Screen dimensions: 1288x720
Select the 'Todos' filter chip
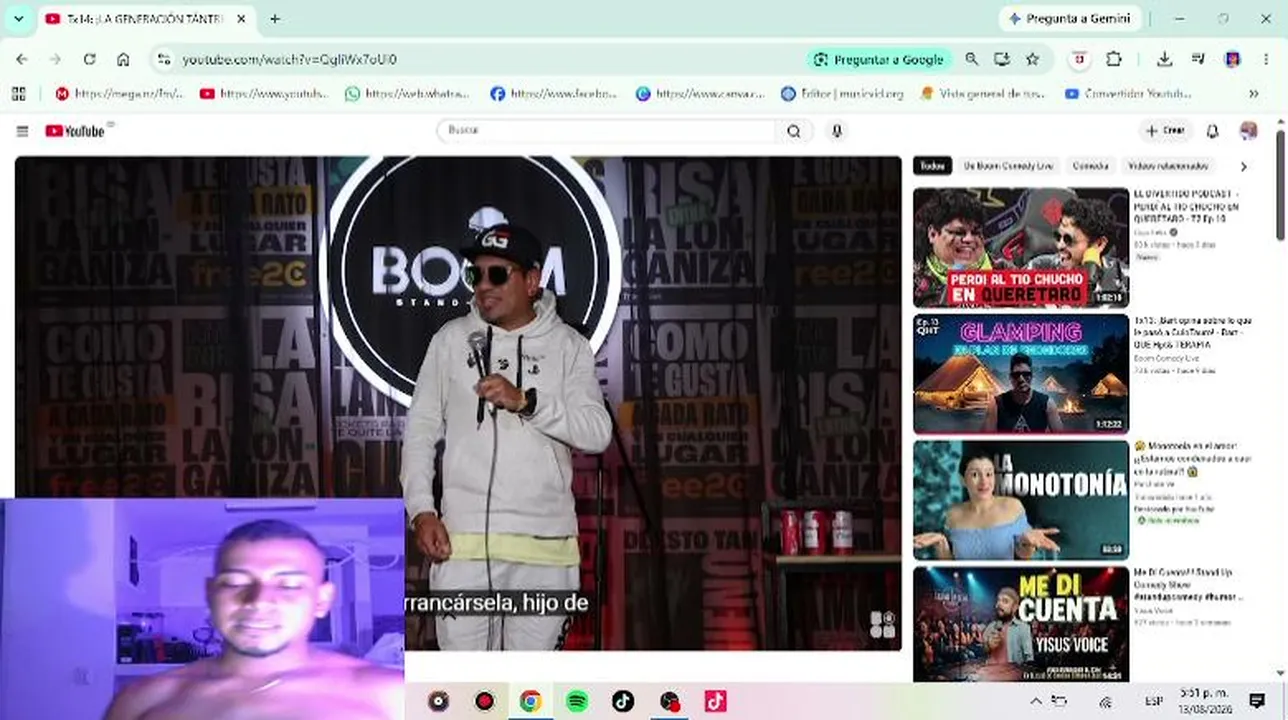click(932, 166)
